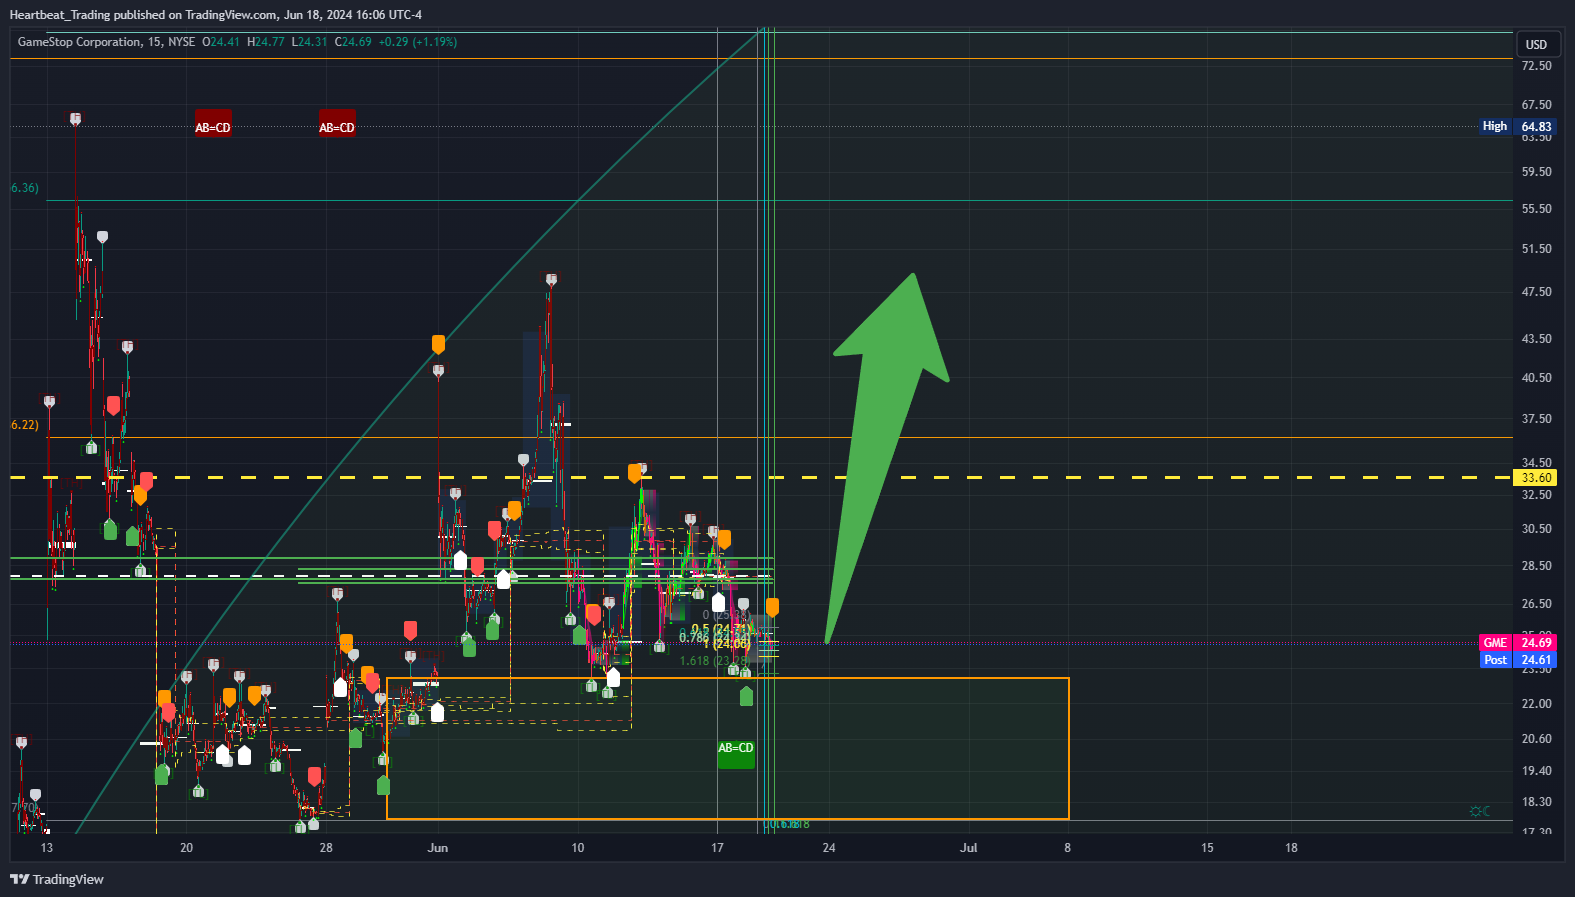
Task: Click the 26.50 price axis label
Action: [x=1536, y=604]
